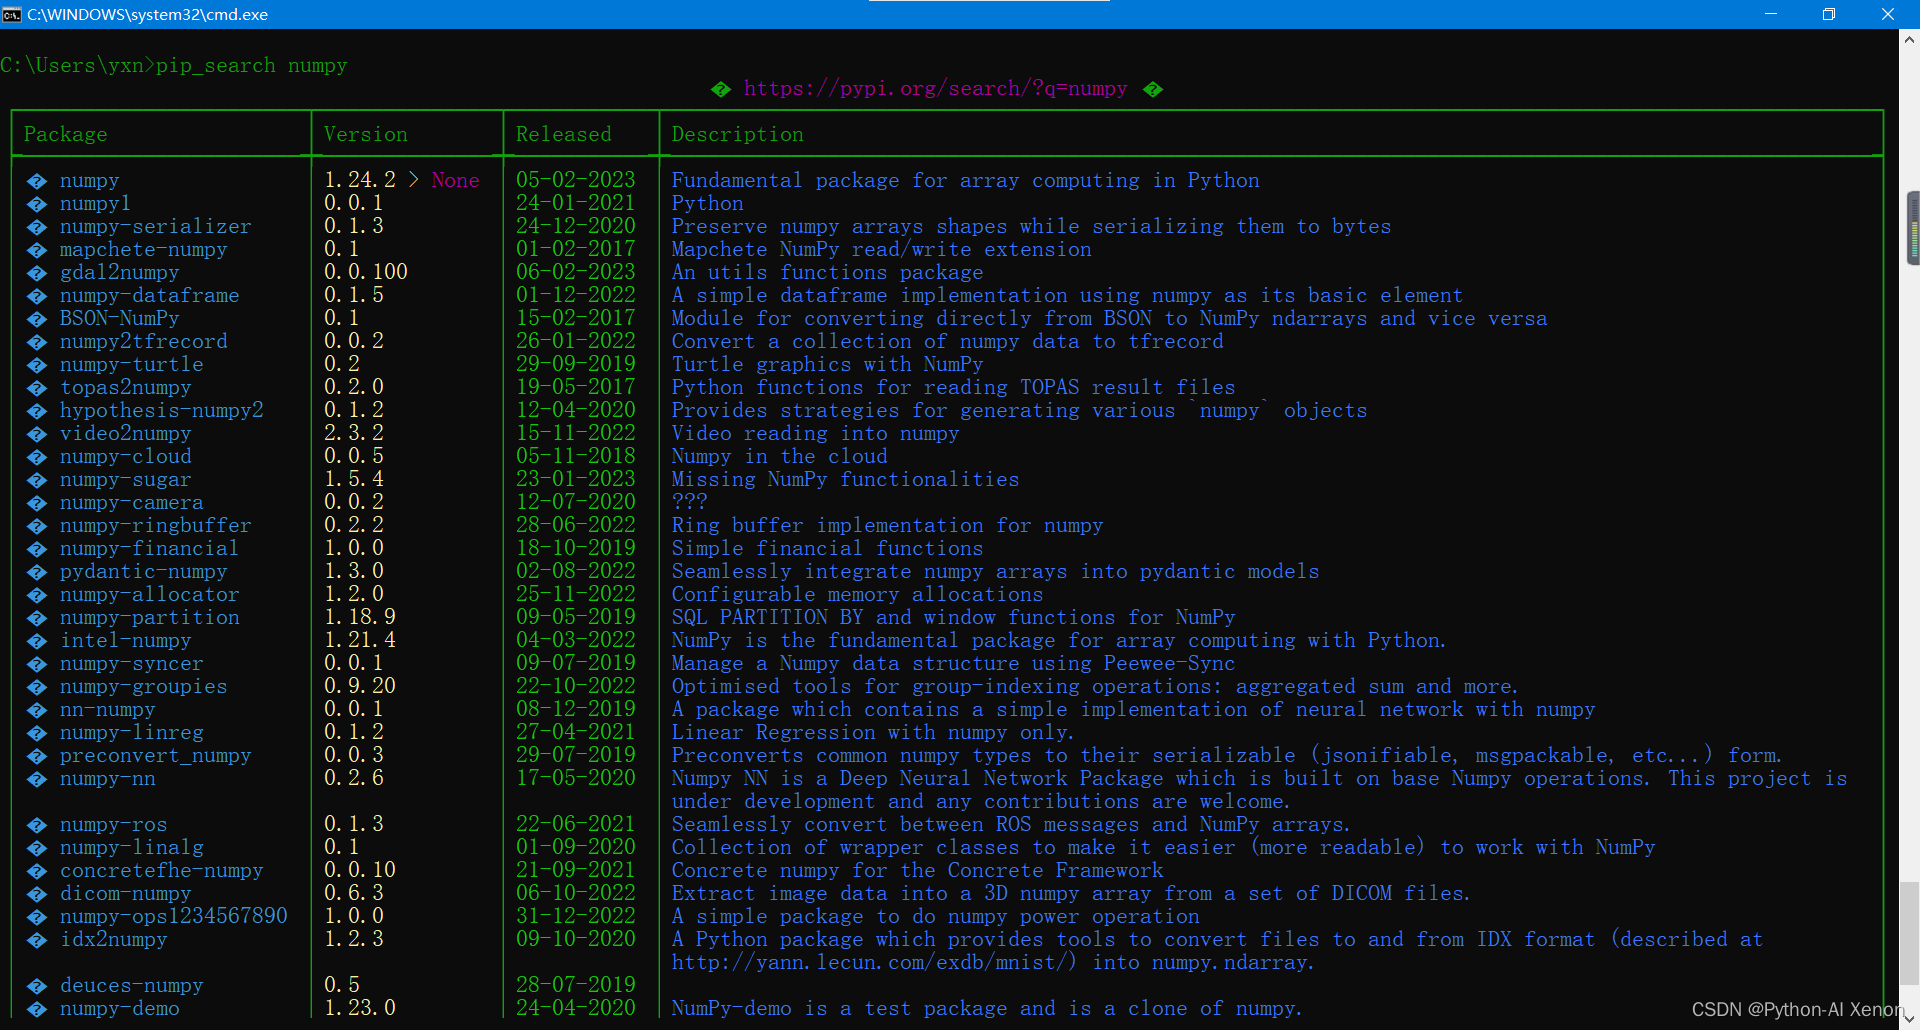Image resolution: width=1920 pixels, height=1030 pixels.
Task: Click the bullet icon next to pydantic-numpy
Action: point(37,572)
